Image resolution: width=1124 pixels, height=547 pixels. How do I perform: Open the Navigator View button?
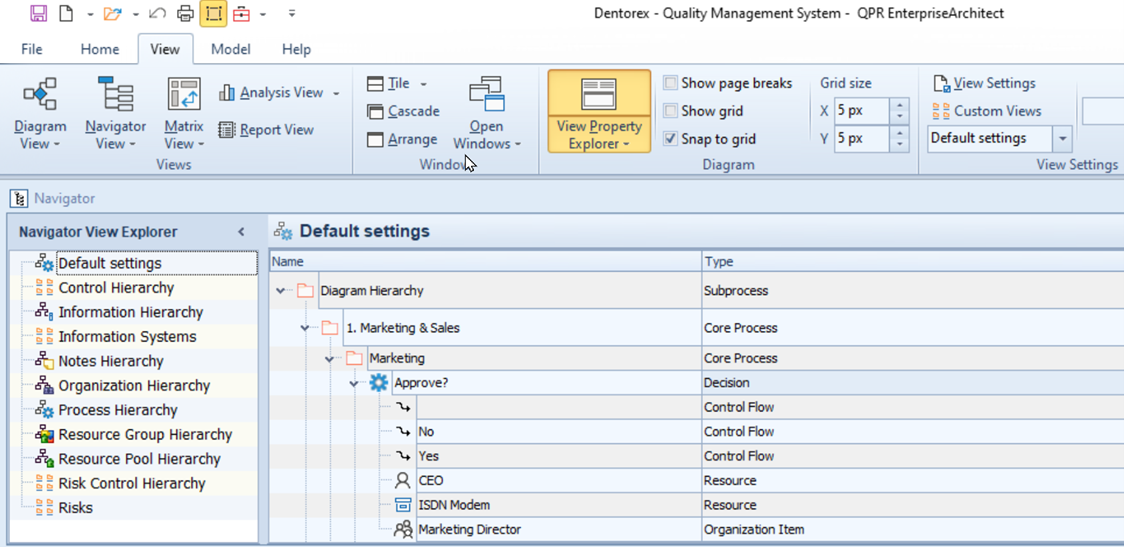115,115
